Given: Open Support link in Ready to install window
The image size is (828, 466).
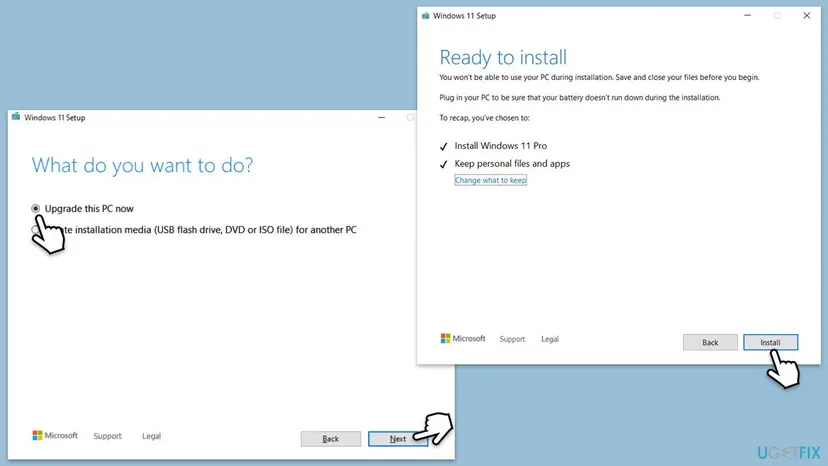Looking at the screenshot, I should [x=512, y=339].
